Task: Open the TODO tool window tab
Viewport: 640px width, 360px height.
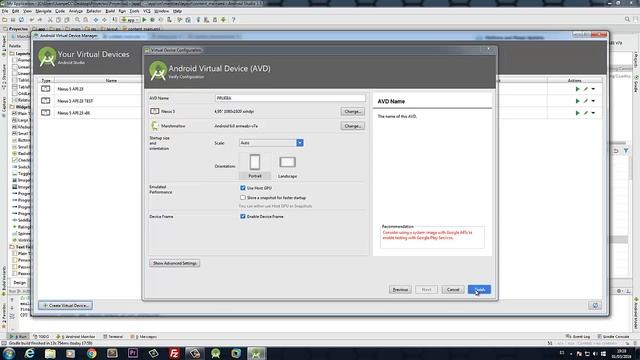Action: coord(41,336)
